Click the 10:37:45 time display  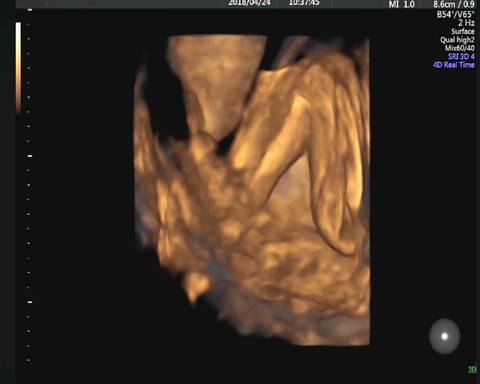[304, 3]
